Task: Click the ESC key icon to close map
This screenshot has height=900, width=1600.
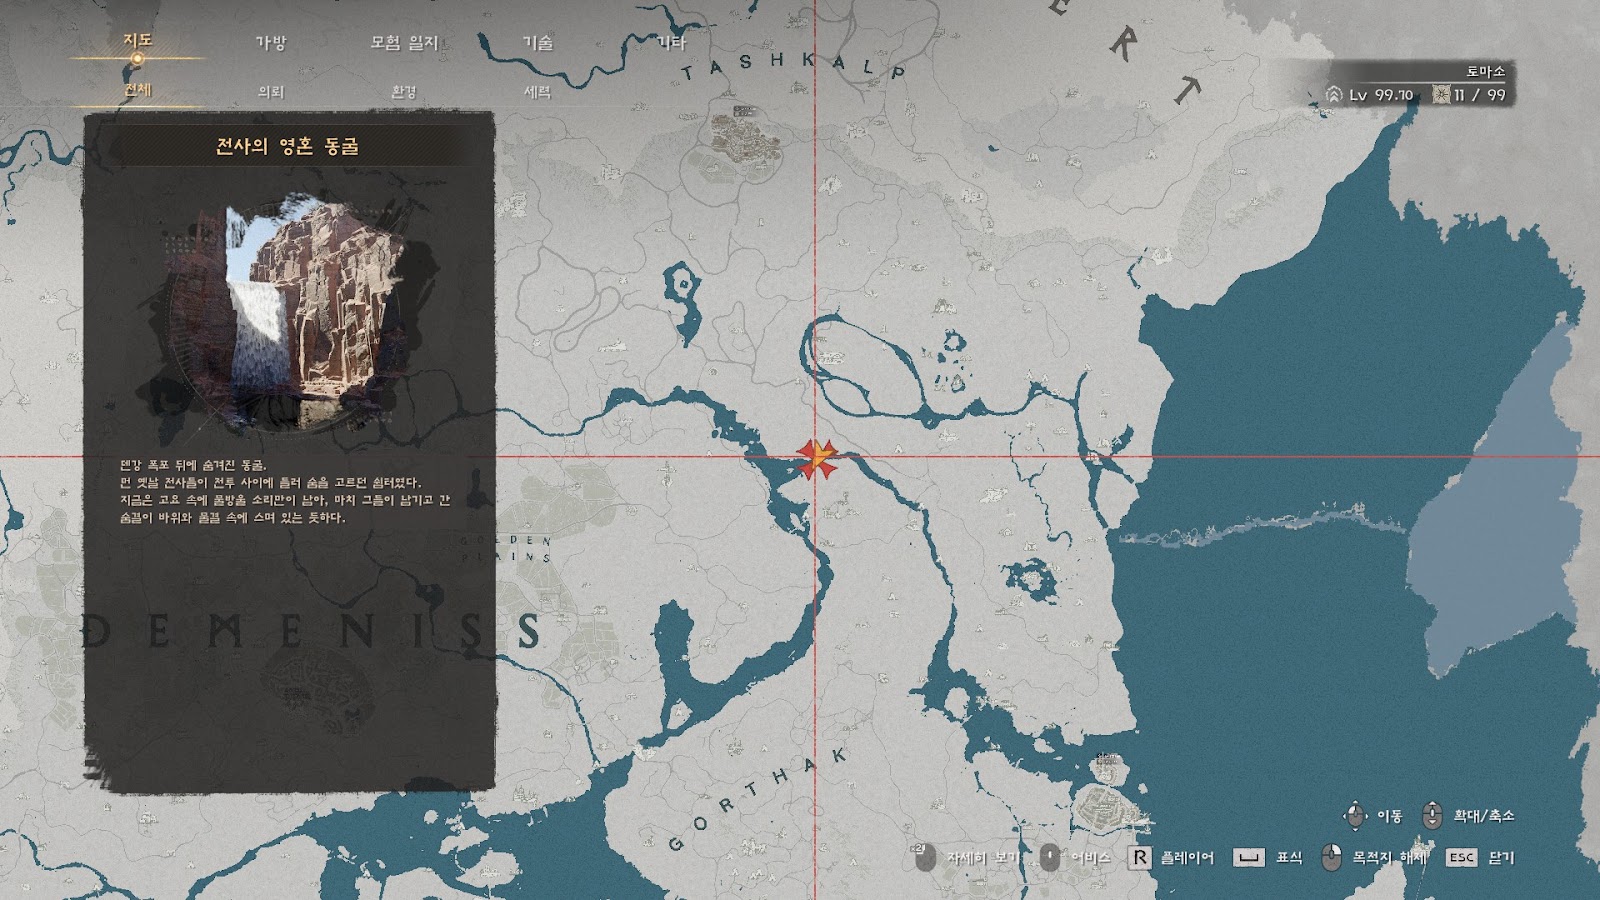Action: pyautogui.click(x=1461, y=857)
